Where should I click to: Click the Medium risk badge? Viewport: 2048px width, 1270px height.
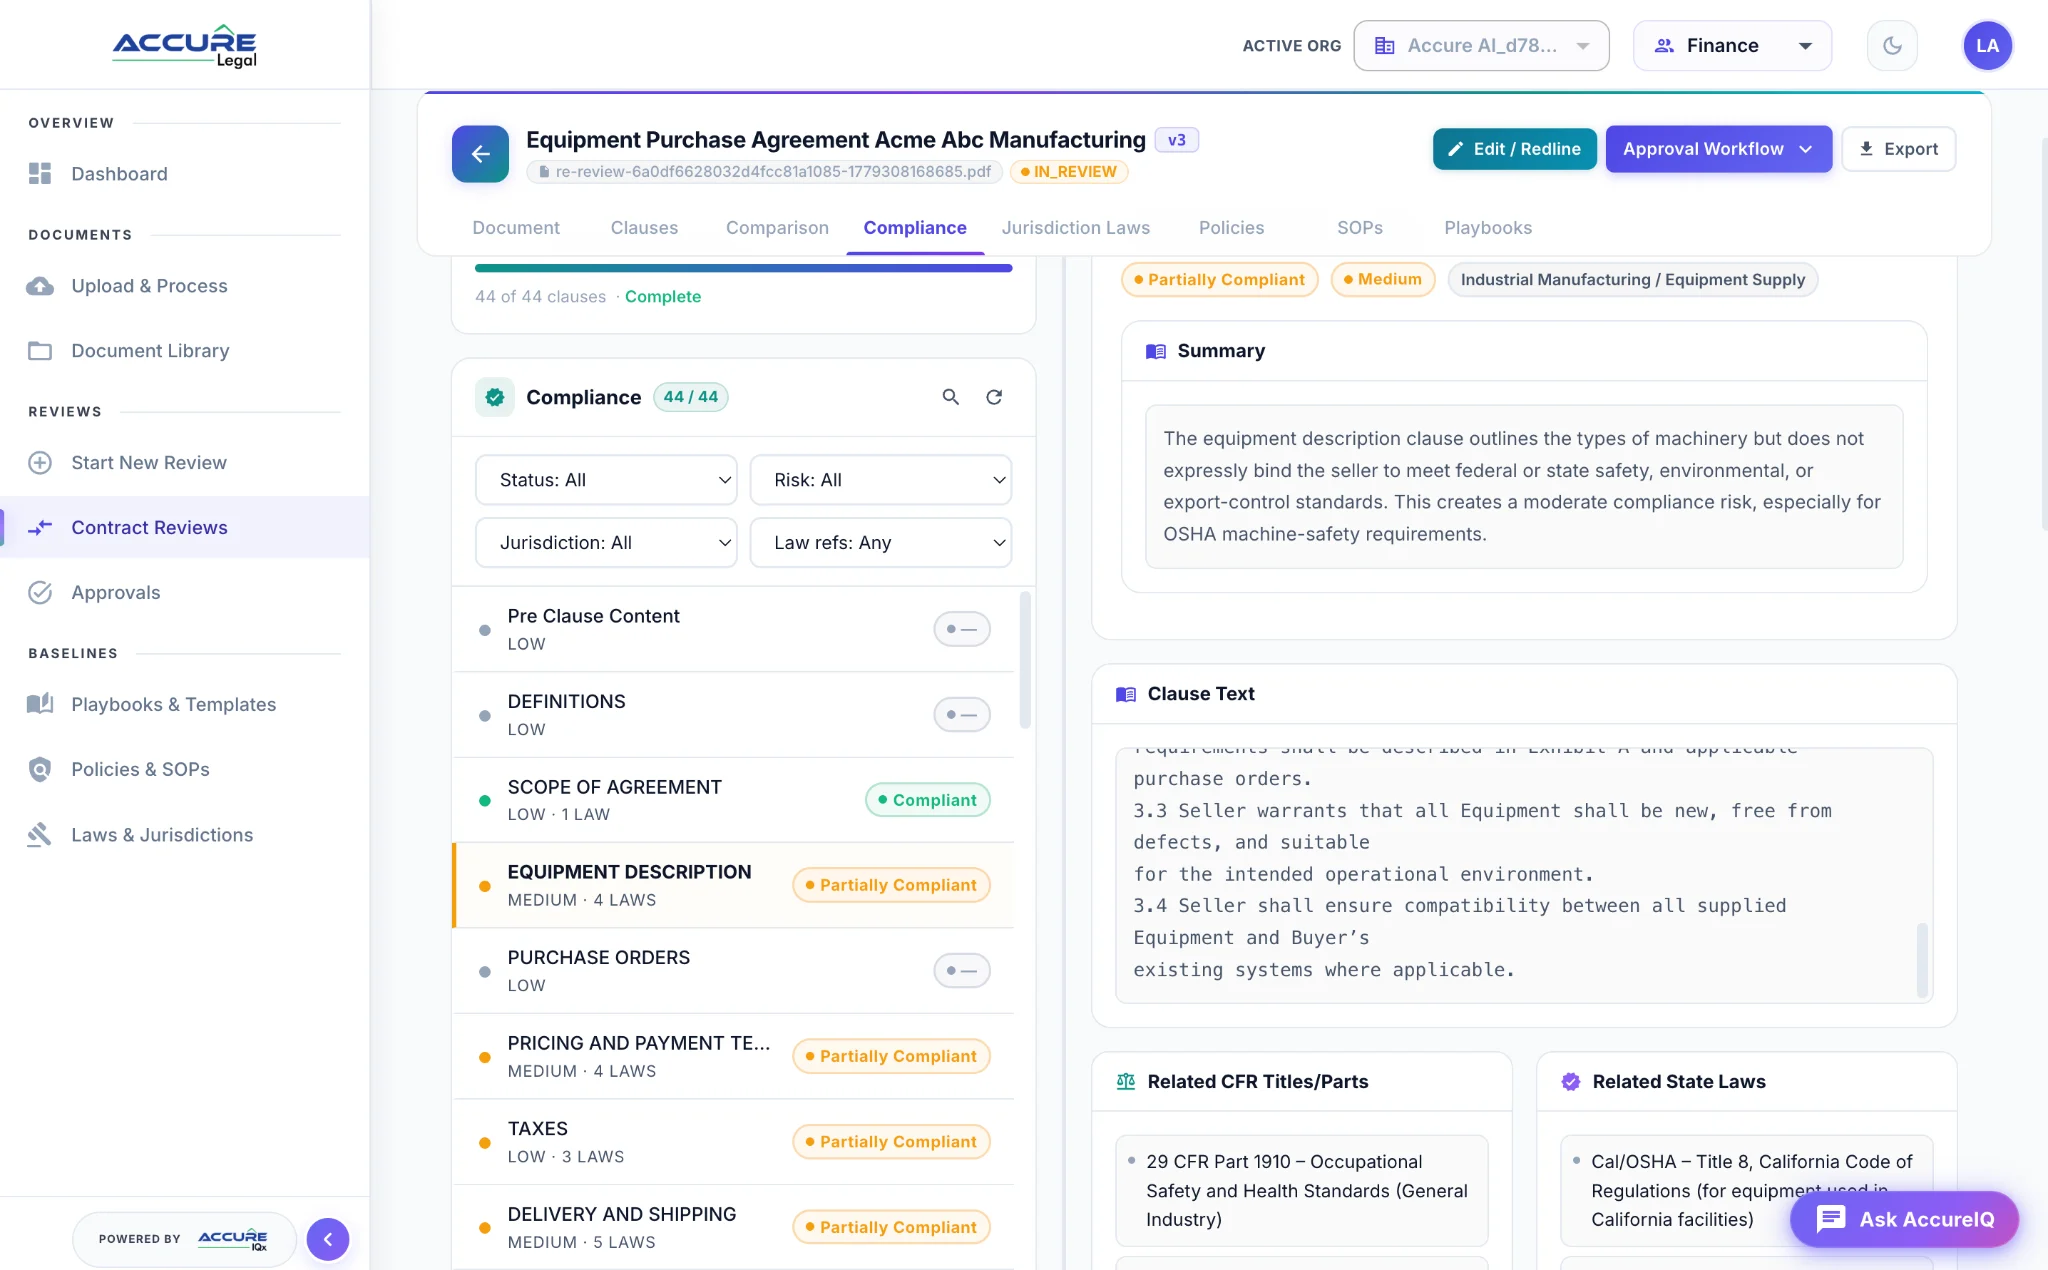coord(1382,279)
